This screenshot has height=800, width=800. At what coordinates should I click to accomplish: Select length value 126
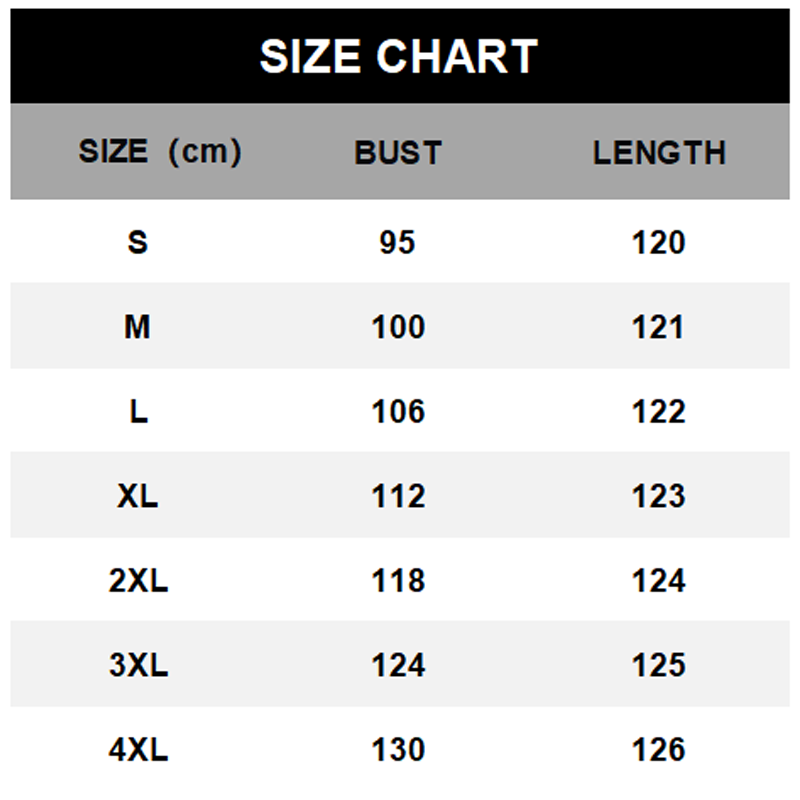click(659, 749)
